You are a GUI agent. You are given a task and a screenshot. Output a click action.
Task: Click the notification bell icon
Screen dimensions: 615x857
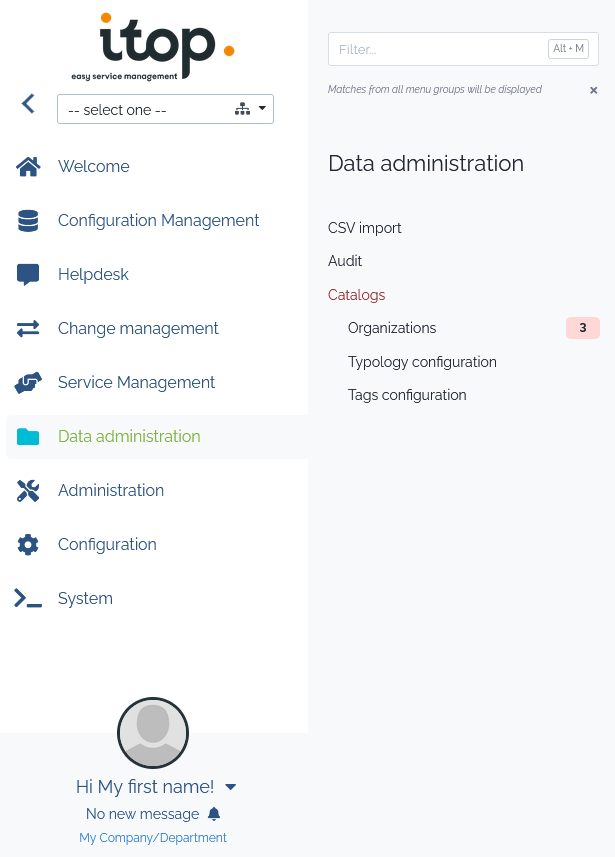(x=214, y=814)
